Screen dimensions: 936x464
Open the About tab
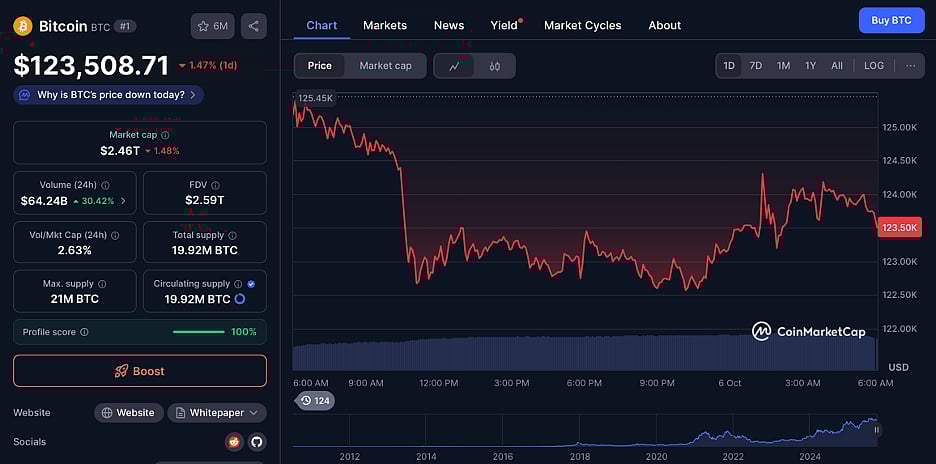coord(664,25)
